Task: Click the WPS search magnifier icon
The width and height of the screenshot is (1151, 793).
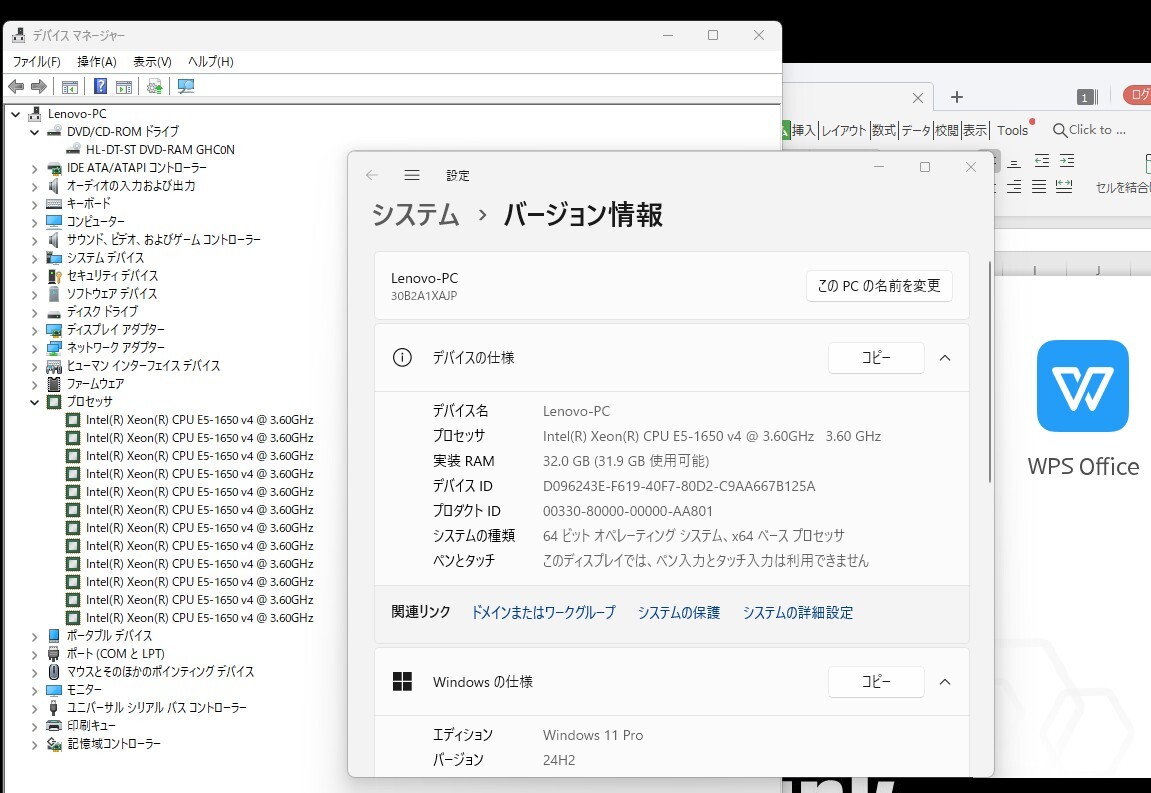Action: pyautogui.click(x=1059, y=131)
